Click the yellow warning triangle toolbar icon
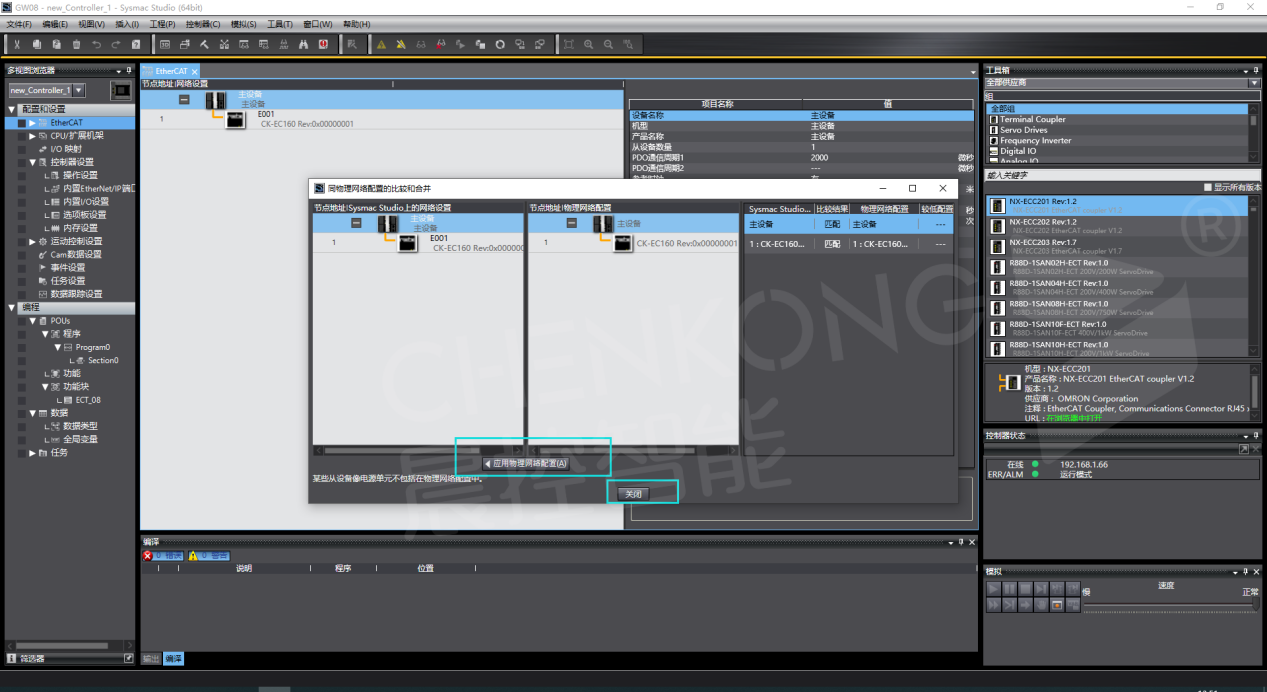 (x=381, y=44)
